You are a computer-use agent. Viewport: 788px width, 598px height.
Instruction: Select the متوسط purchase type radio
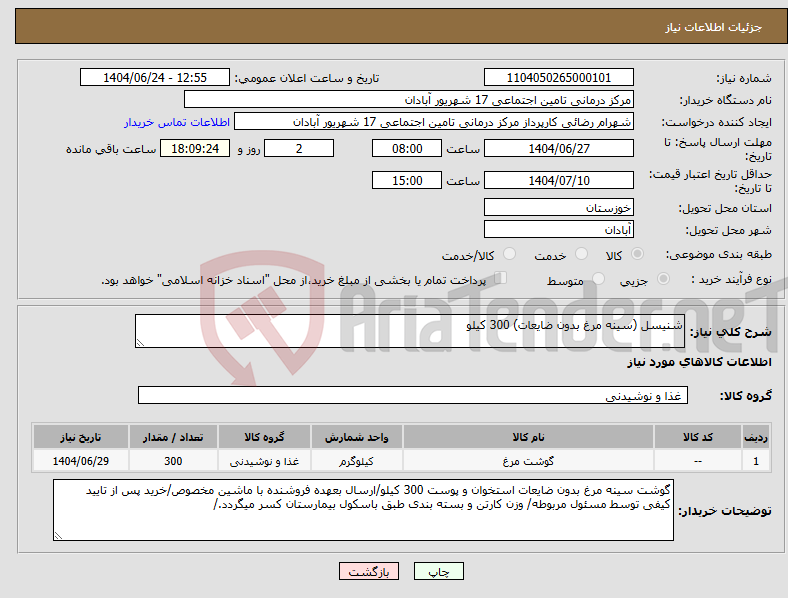[x=598, y=279]
